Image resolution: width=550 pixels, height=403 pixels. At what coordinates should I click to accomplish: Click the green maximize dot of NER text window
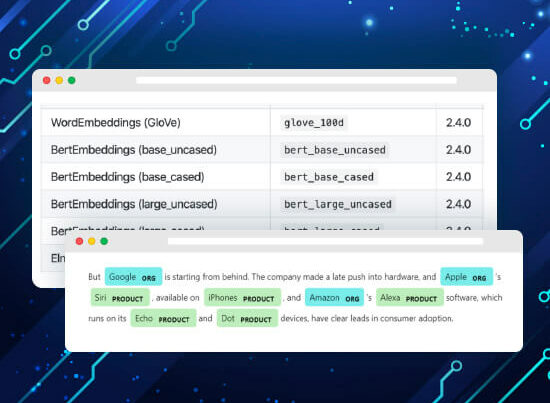[104, 241]
